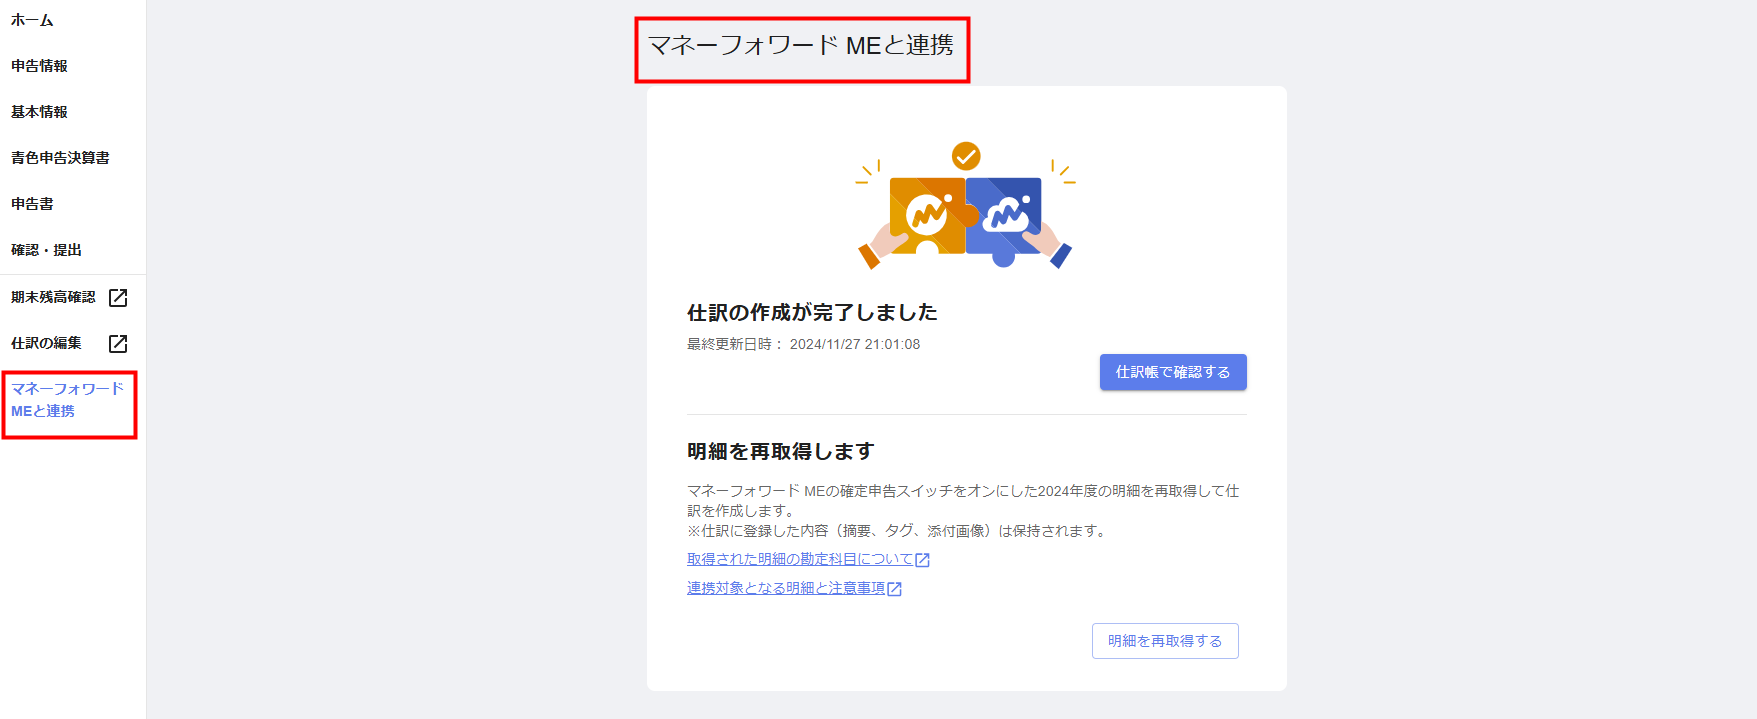Go to 申告情報 in sidebar
1757x719 pixels.
tap(39, 66)
